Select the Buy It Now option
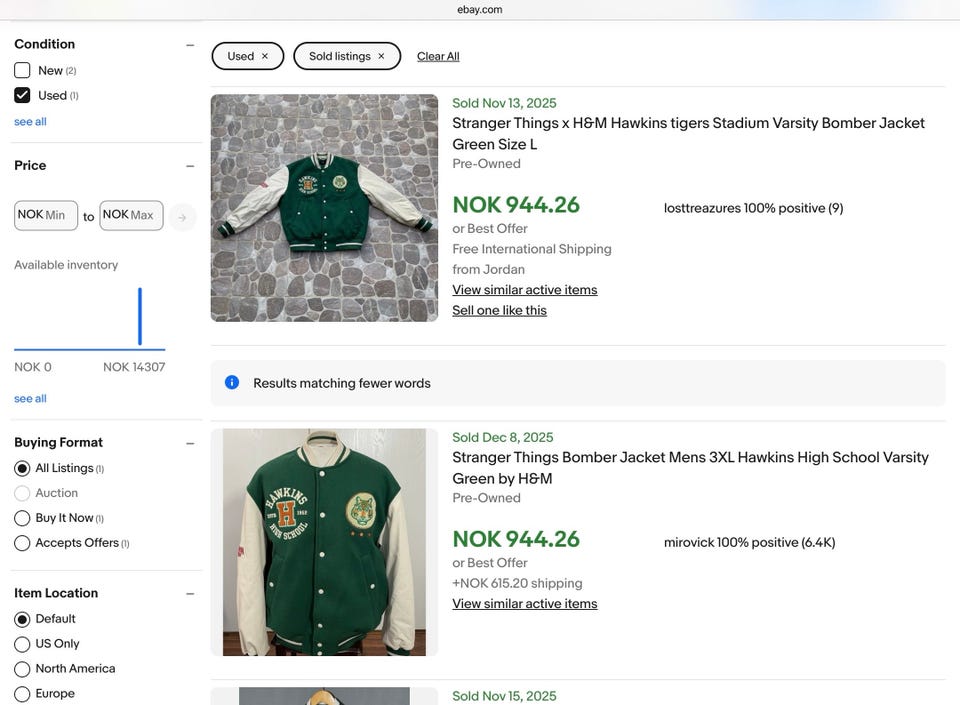This screenshot has width=960, height=705. point(22,518)
